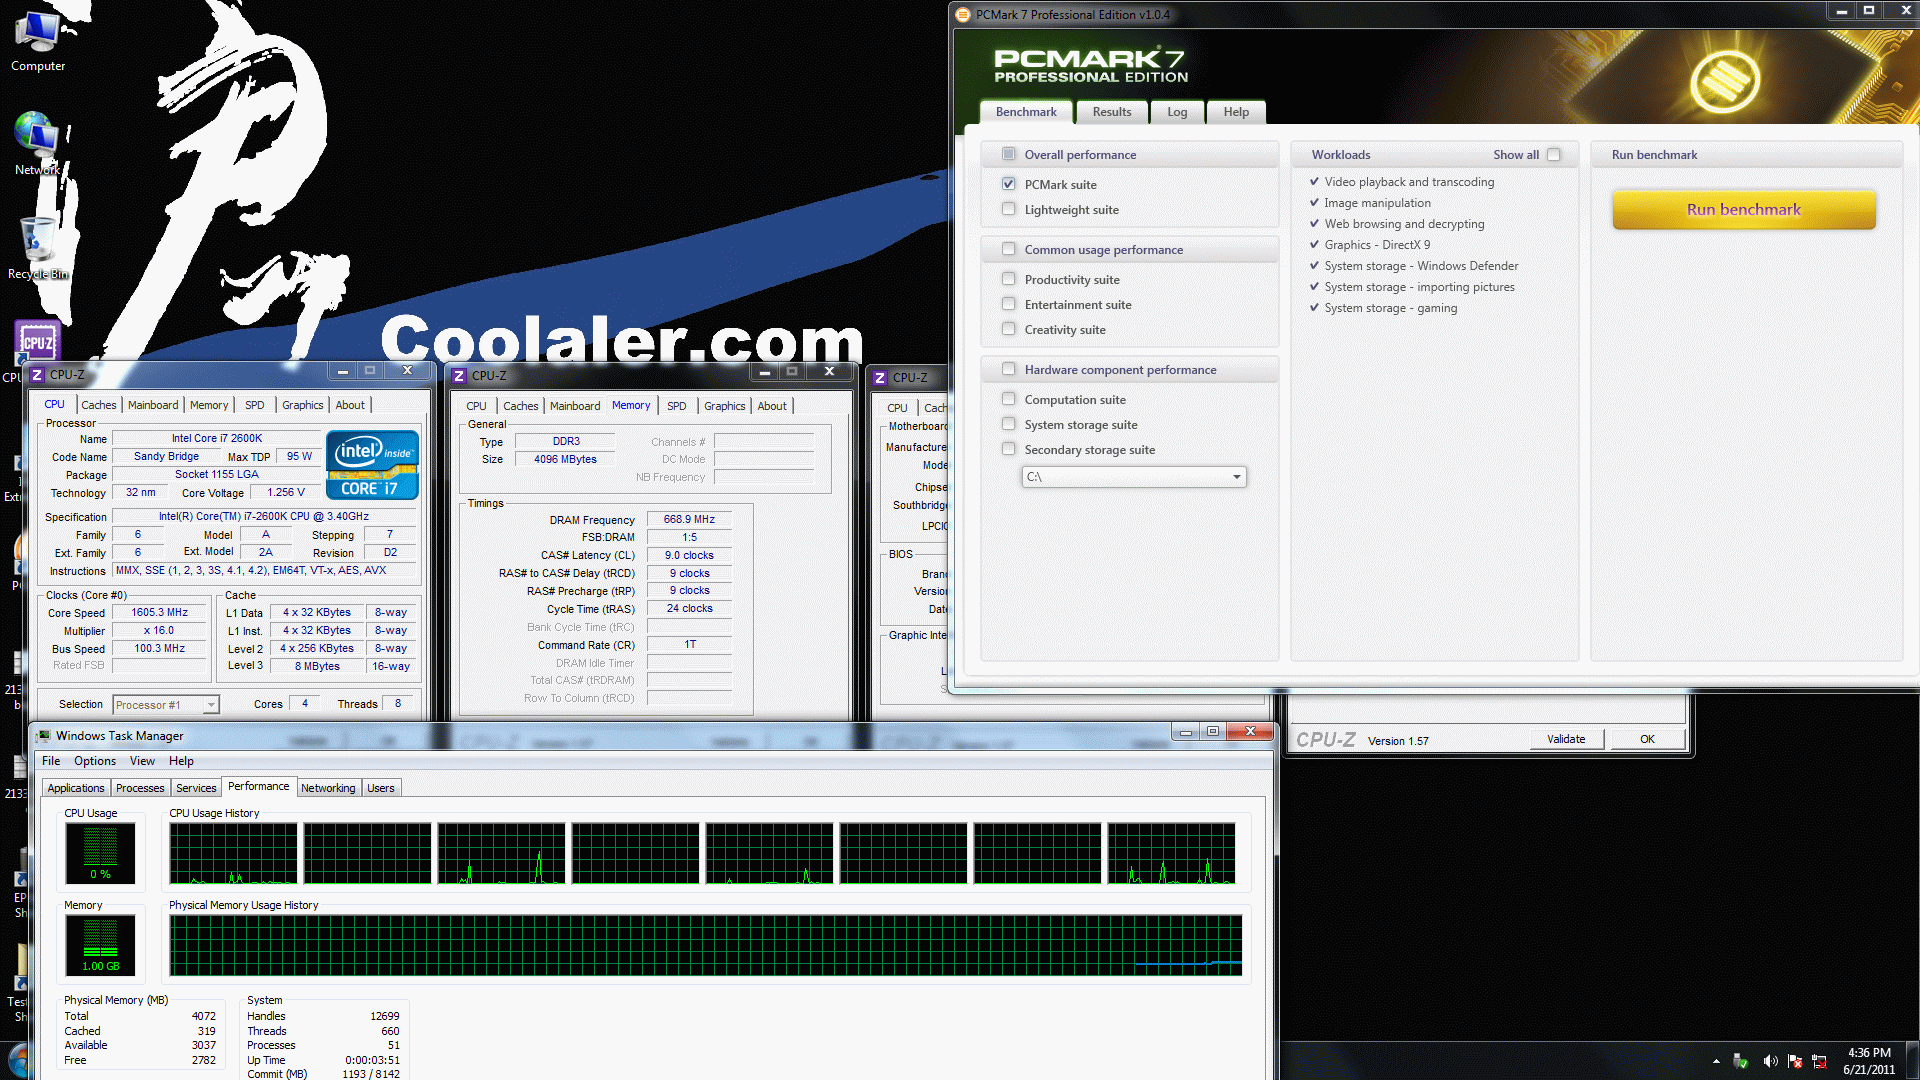Click the PCMark 7 title bar icon

point(963,14)
